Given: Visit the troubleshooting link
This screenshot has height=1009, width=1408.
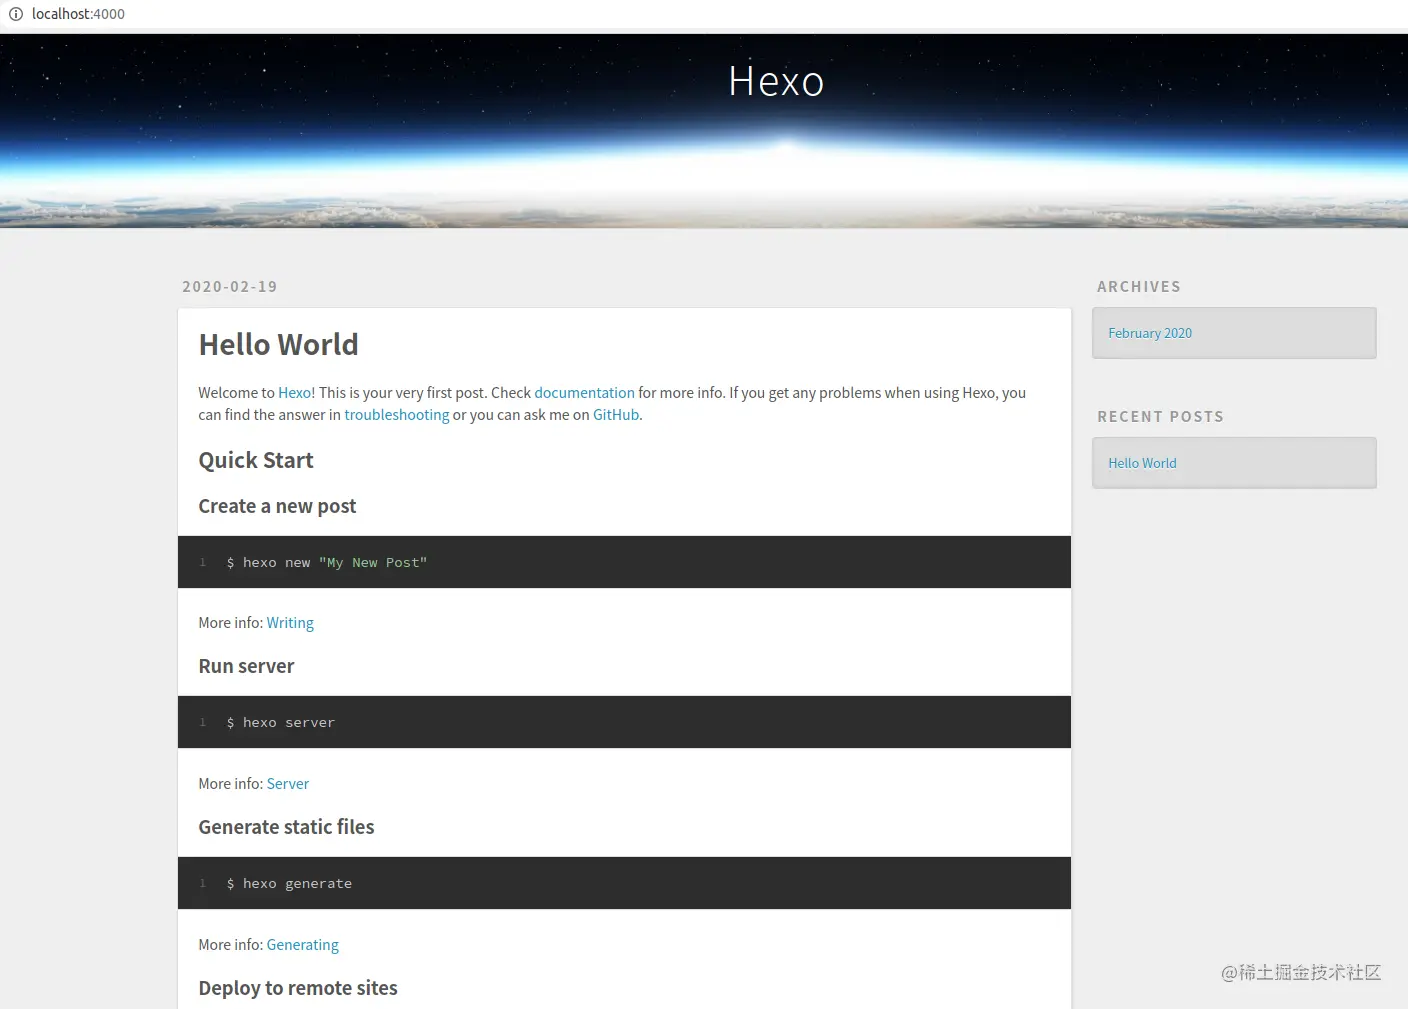Looking at the screenshot, I should (396, 415).
